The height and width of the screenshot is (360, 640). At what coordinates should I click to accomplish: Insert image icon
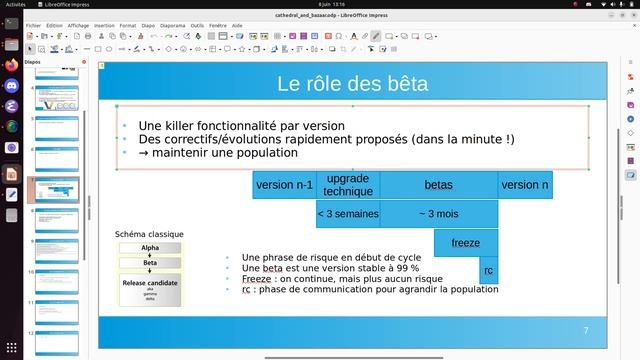(292, 36)
